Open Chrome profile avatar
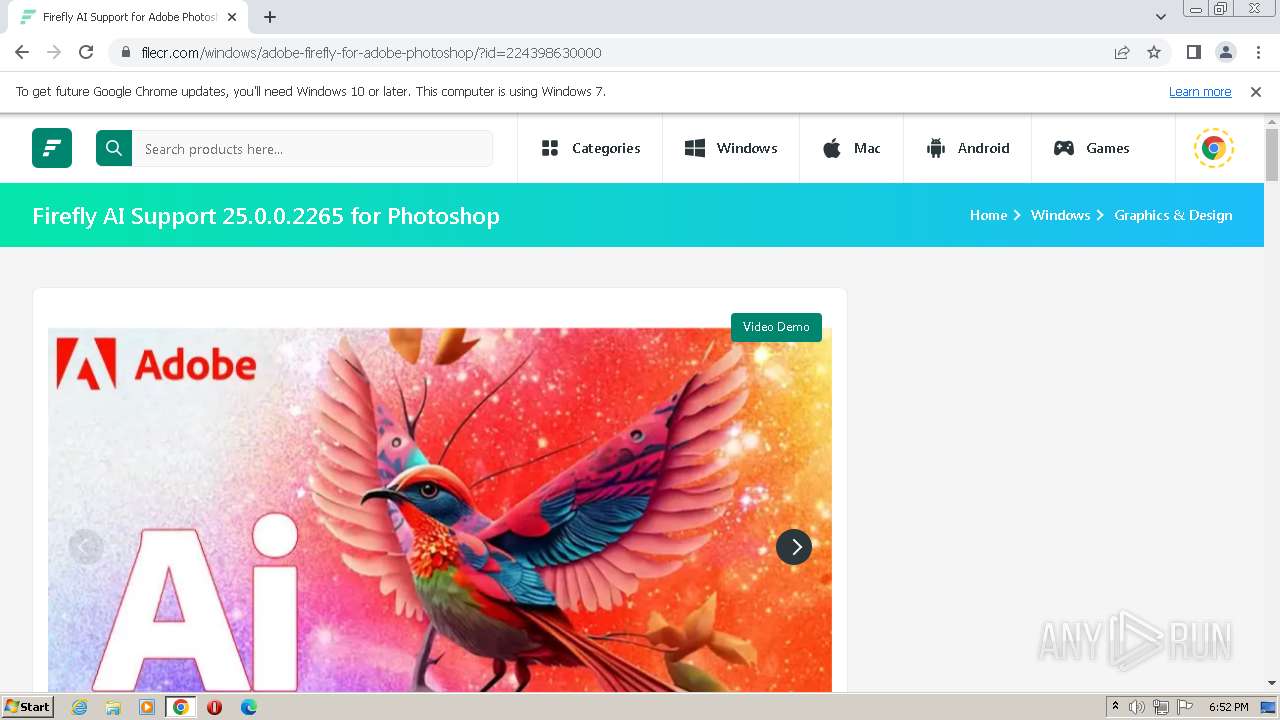Image resolution: width=1280 pixels, height=720 pixels. point(1225,52)
